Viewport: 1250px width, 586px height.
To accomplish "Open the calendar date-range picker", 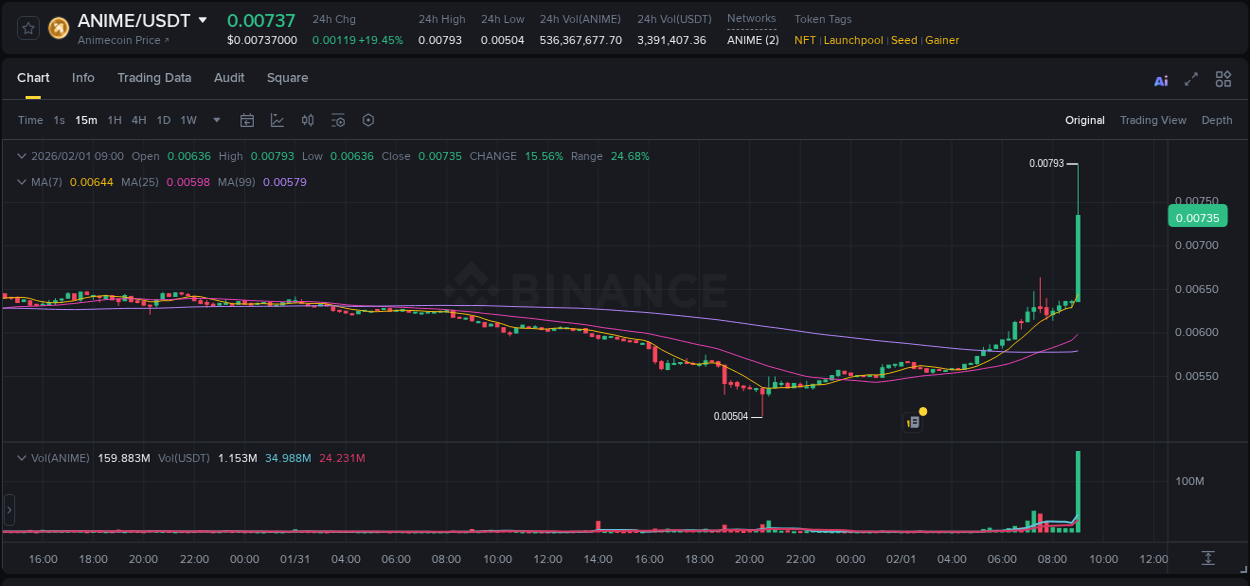I will click(247, 120).
